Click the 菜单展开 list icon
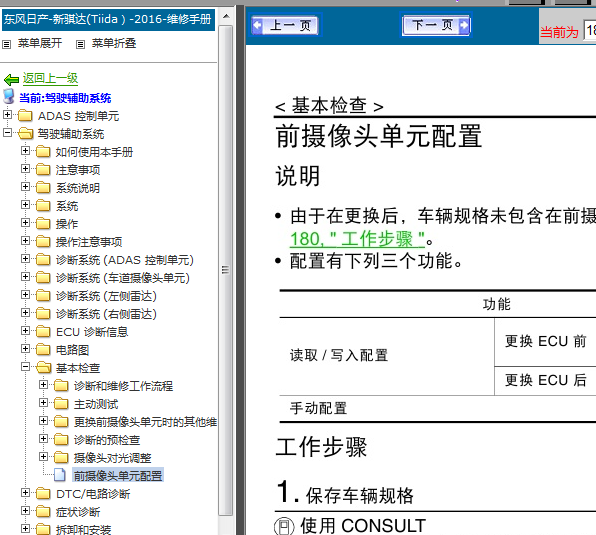 (x=6, y=44)
